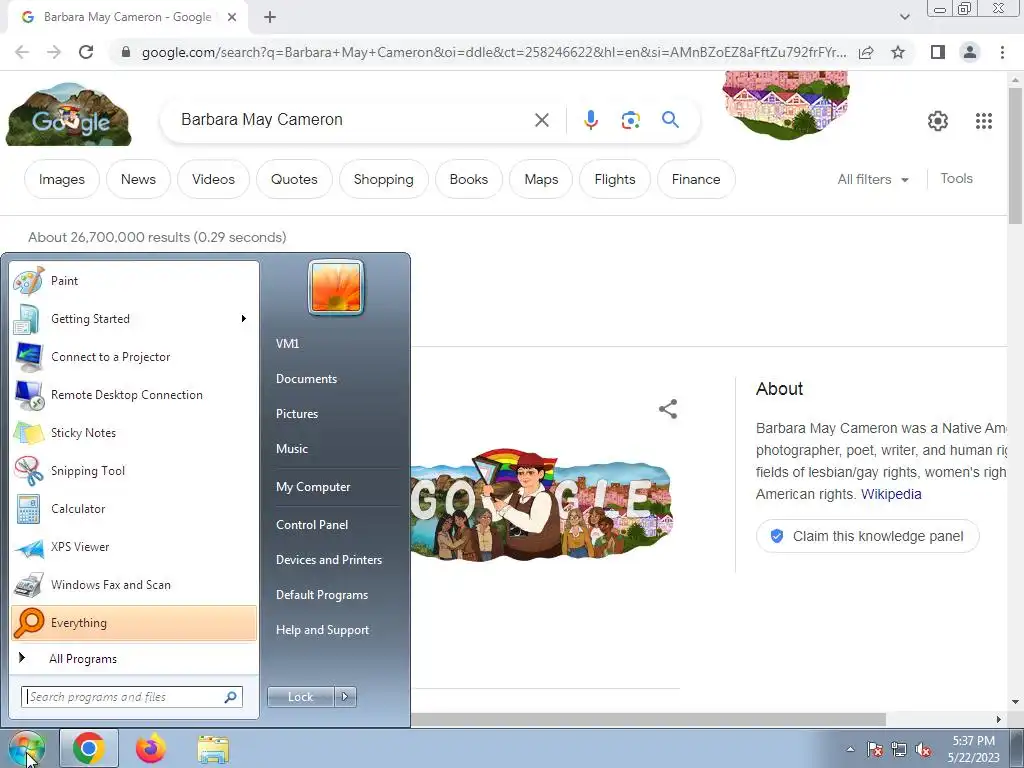Expand the Getting Started submenu arrow
The image size is (1024, 768).
coord(244,319)
